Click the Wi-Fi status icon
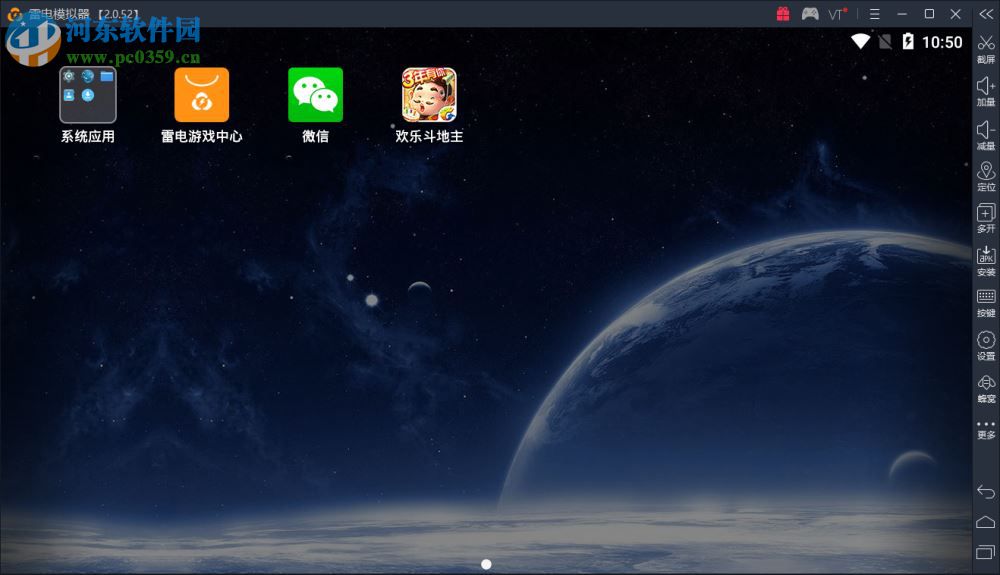Screen dimensions: 1000x575 [860, 42]
